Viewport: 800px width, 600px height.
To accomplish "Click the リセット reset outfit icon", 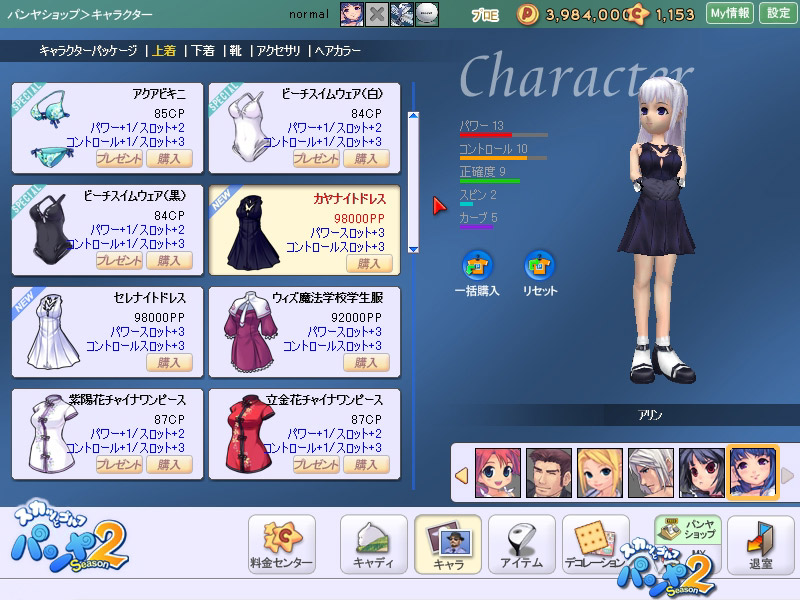I will pyautogui.click(x=539, y=267).
